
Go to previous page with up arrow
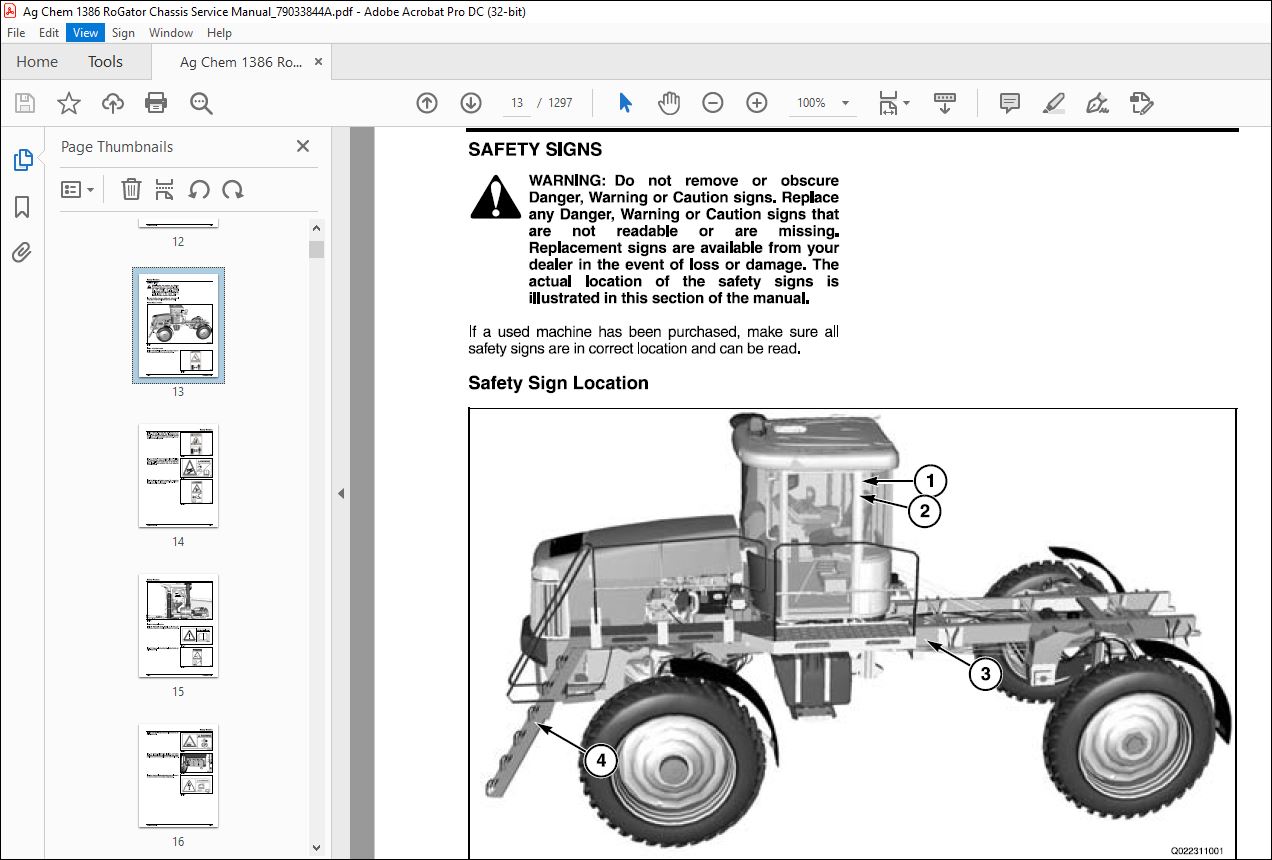(427, 103)
